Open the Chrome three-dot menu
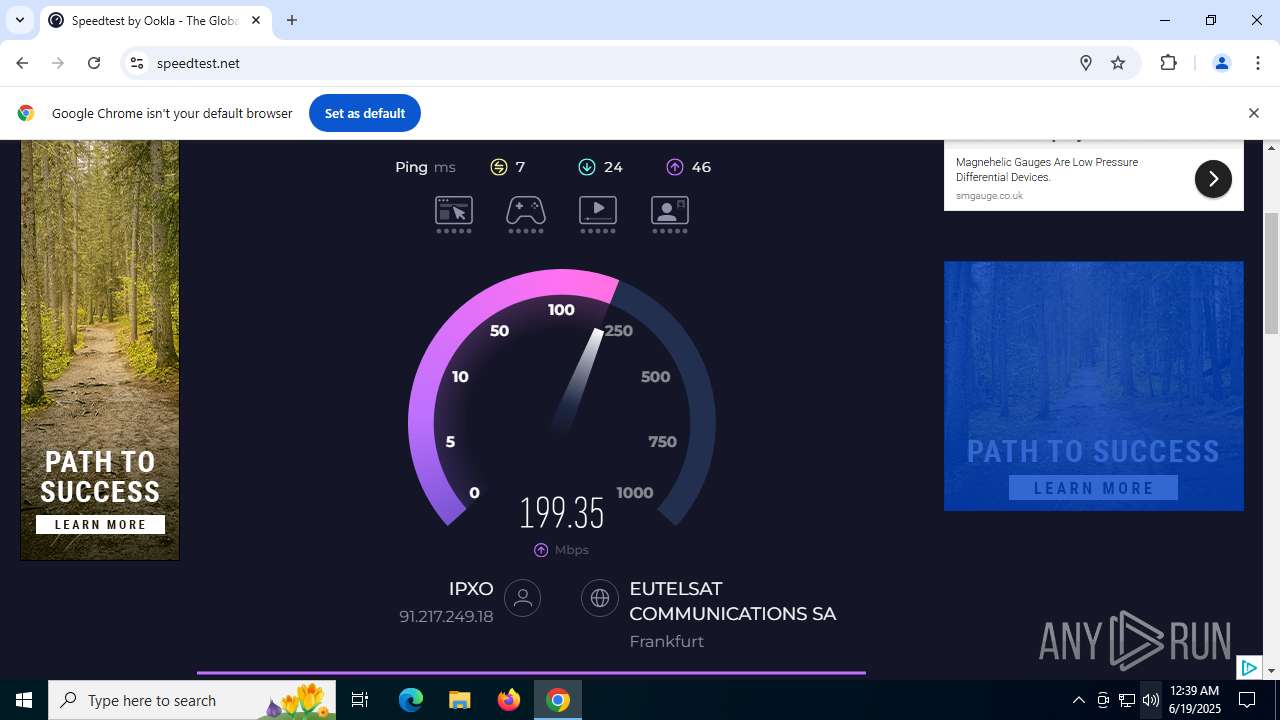The width and height of the screenshot is (1280, 720). point(1258,63)
